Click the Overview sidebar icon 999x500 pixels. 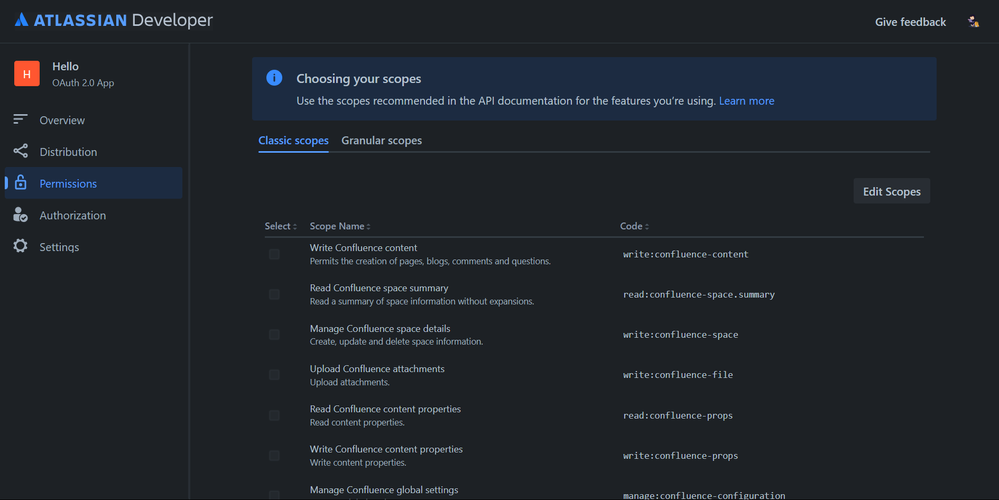[20, 120]
